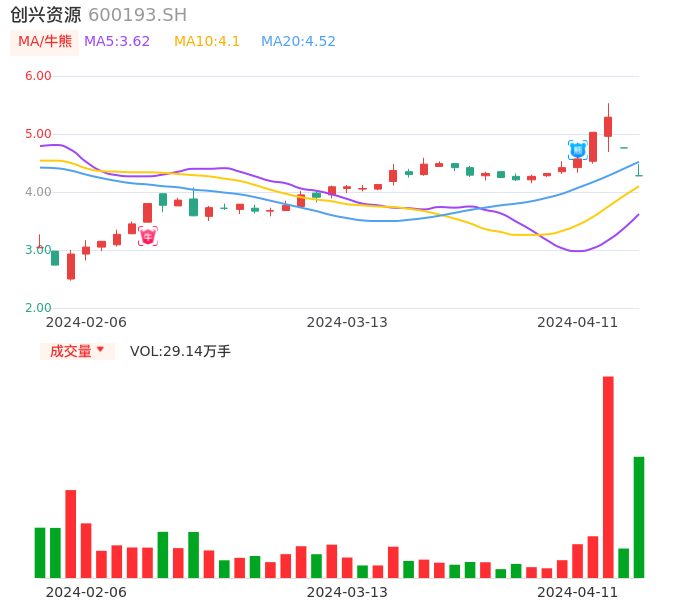Viewport: 686px width, 606px height.
Task: Click the stock code 600193.SH
Action: point(138,15)
